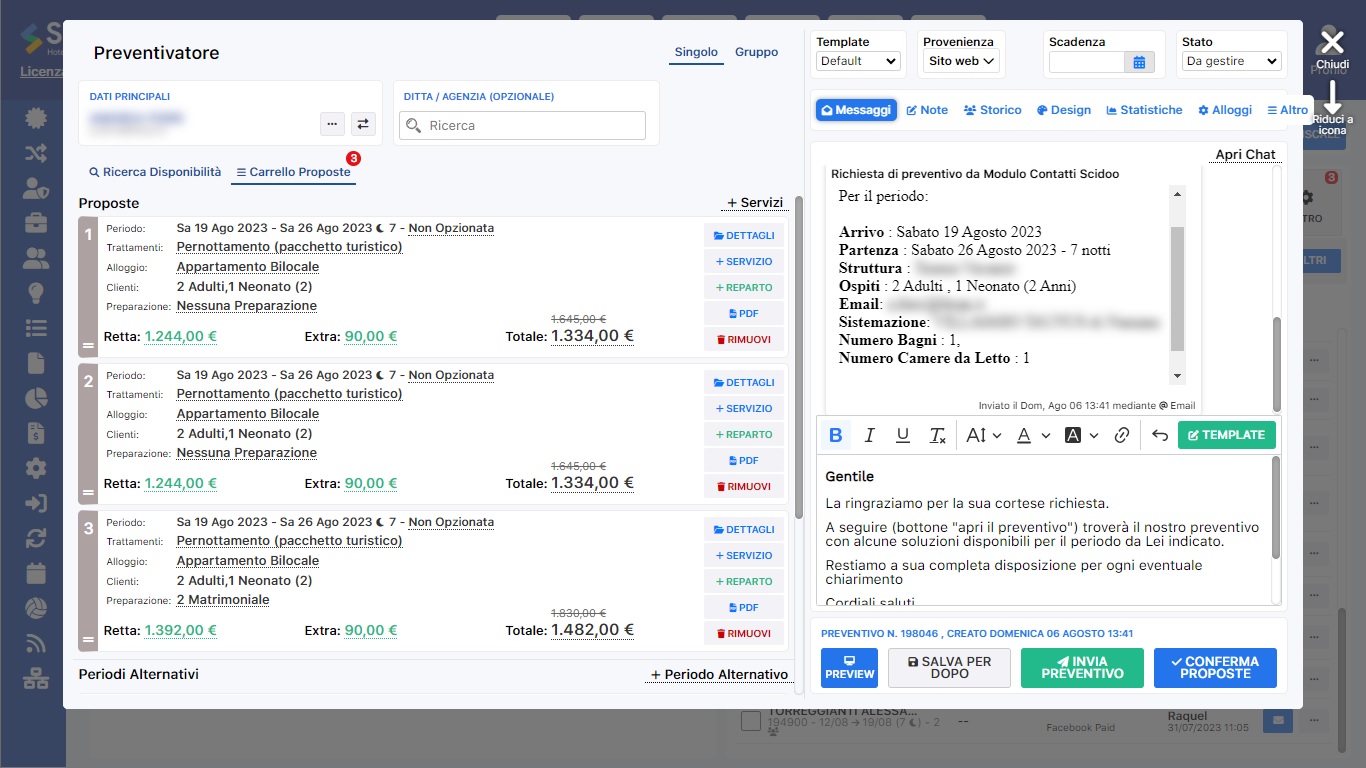Switch to the Statistiche tab
1366x768 pixels.
point(1144,110)
